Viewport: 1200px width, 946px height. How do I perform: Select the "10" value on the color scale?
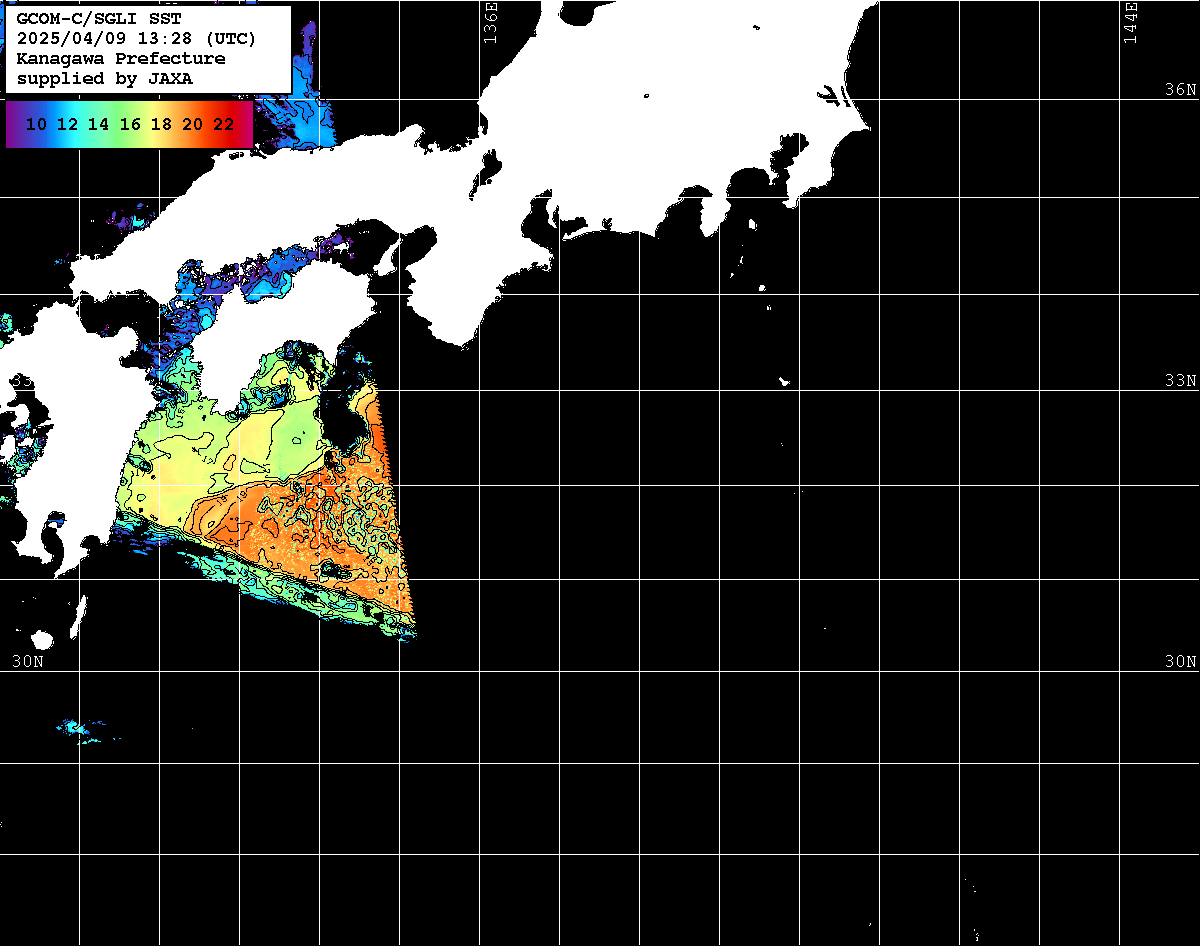click(37, 125)
